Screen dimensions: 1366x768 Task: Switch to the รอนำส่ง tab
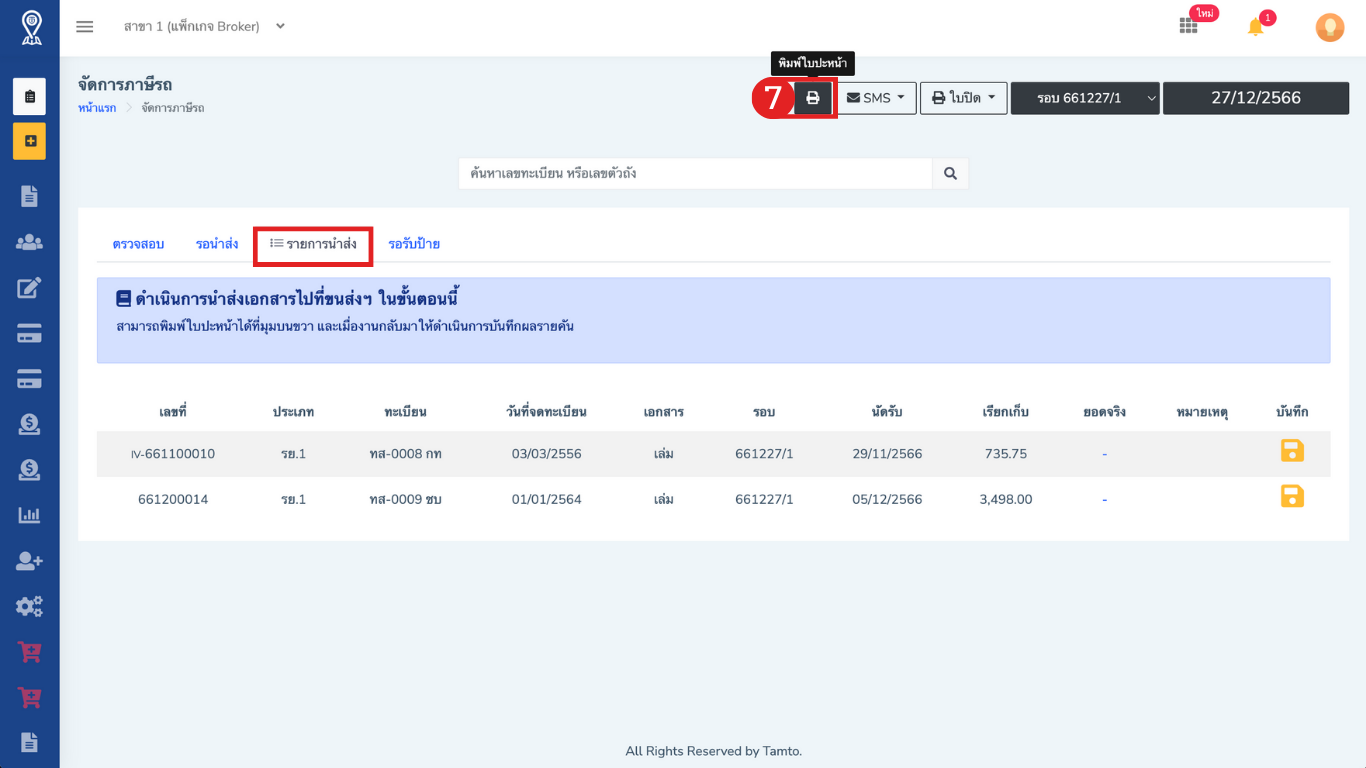pyautogui.click(x=217, y=244)
